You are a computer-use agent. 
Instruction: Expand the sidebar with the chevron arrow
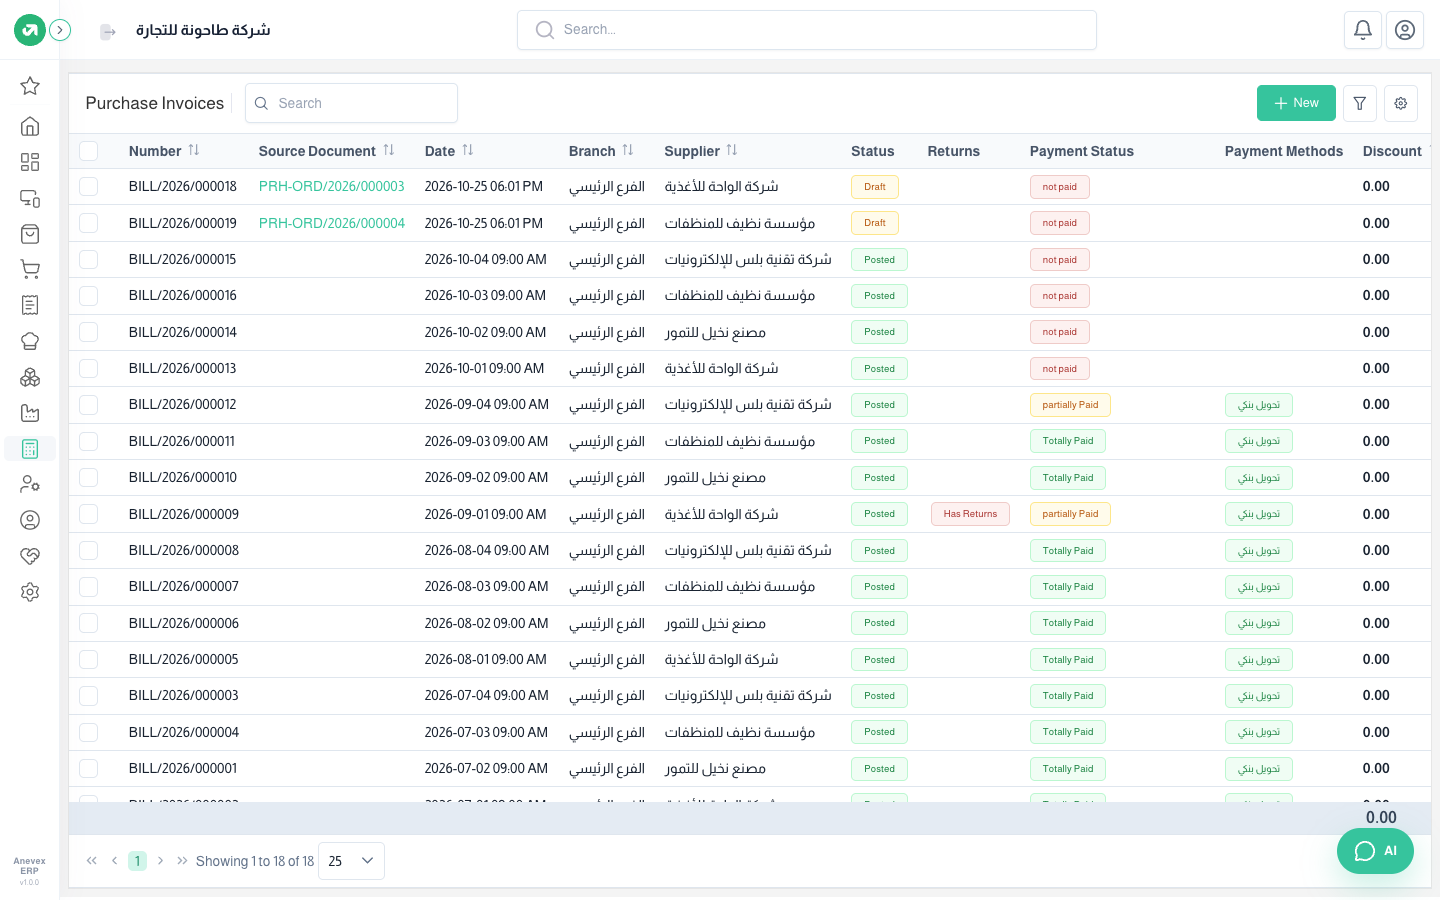[x=60, y=30]
